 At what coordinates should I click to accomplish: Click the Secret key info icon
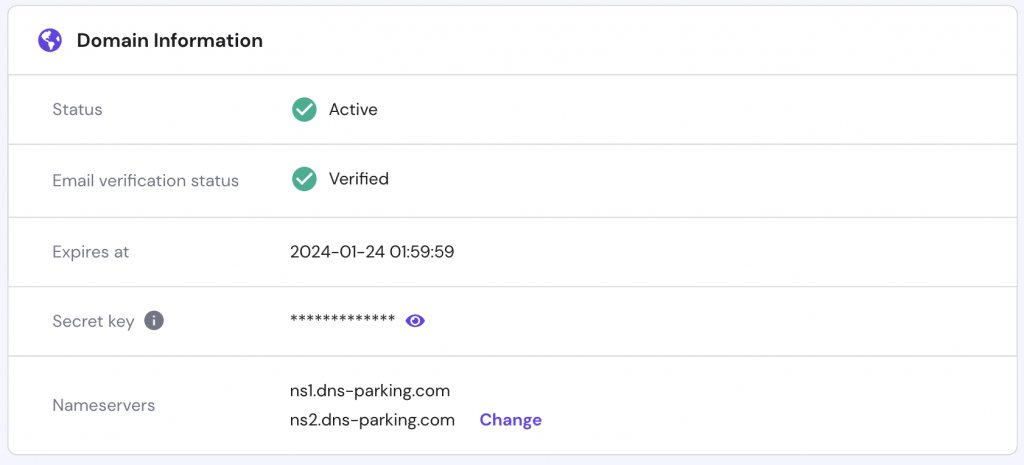pos(154,321)
